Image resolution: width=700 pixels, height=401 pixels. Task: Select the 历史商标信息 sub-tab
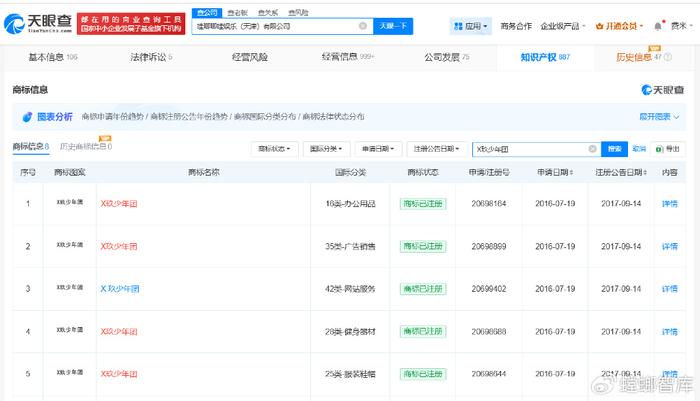(86, 146)
